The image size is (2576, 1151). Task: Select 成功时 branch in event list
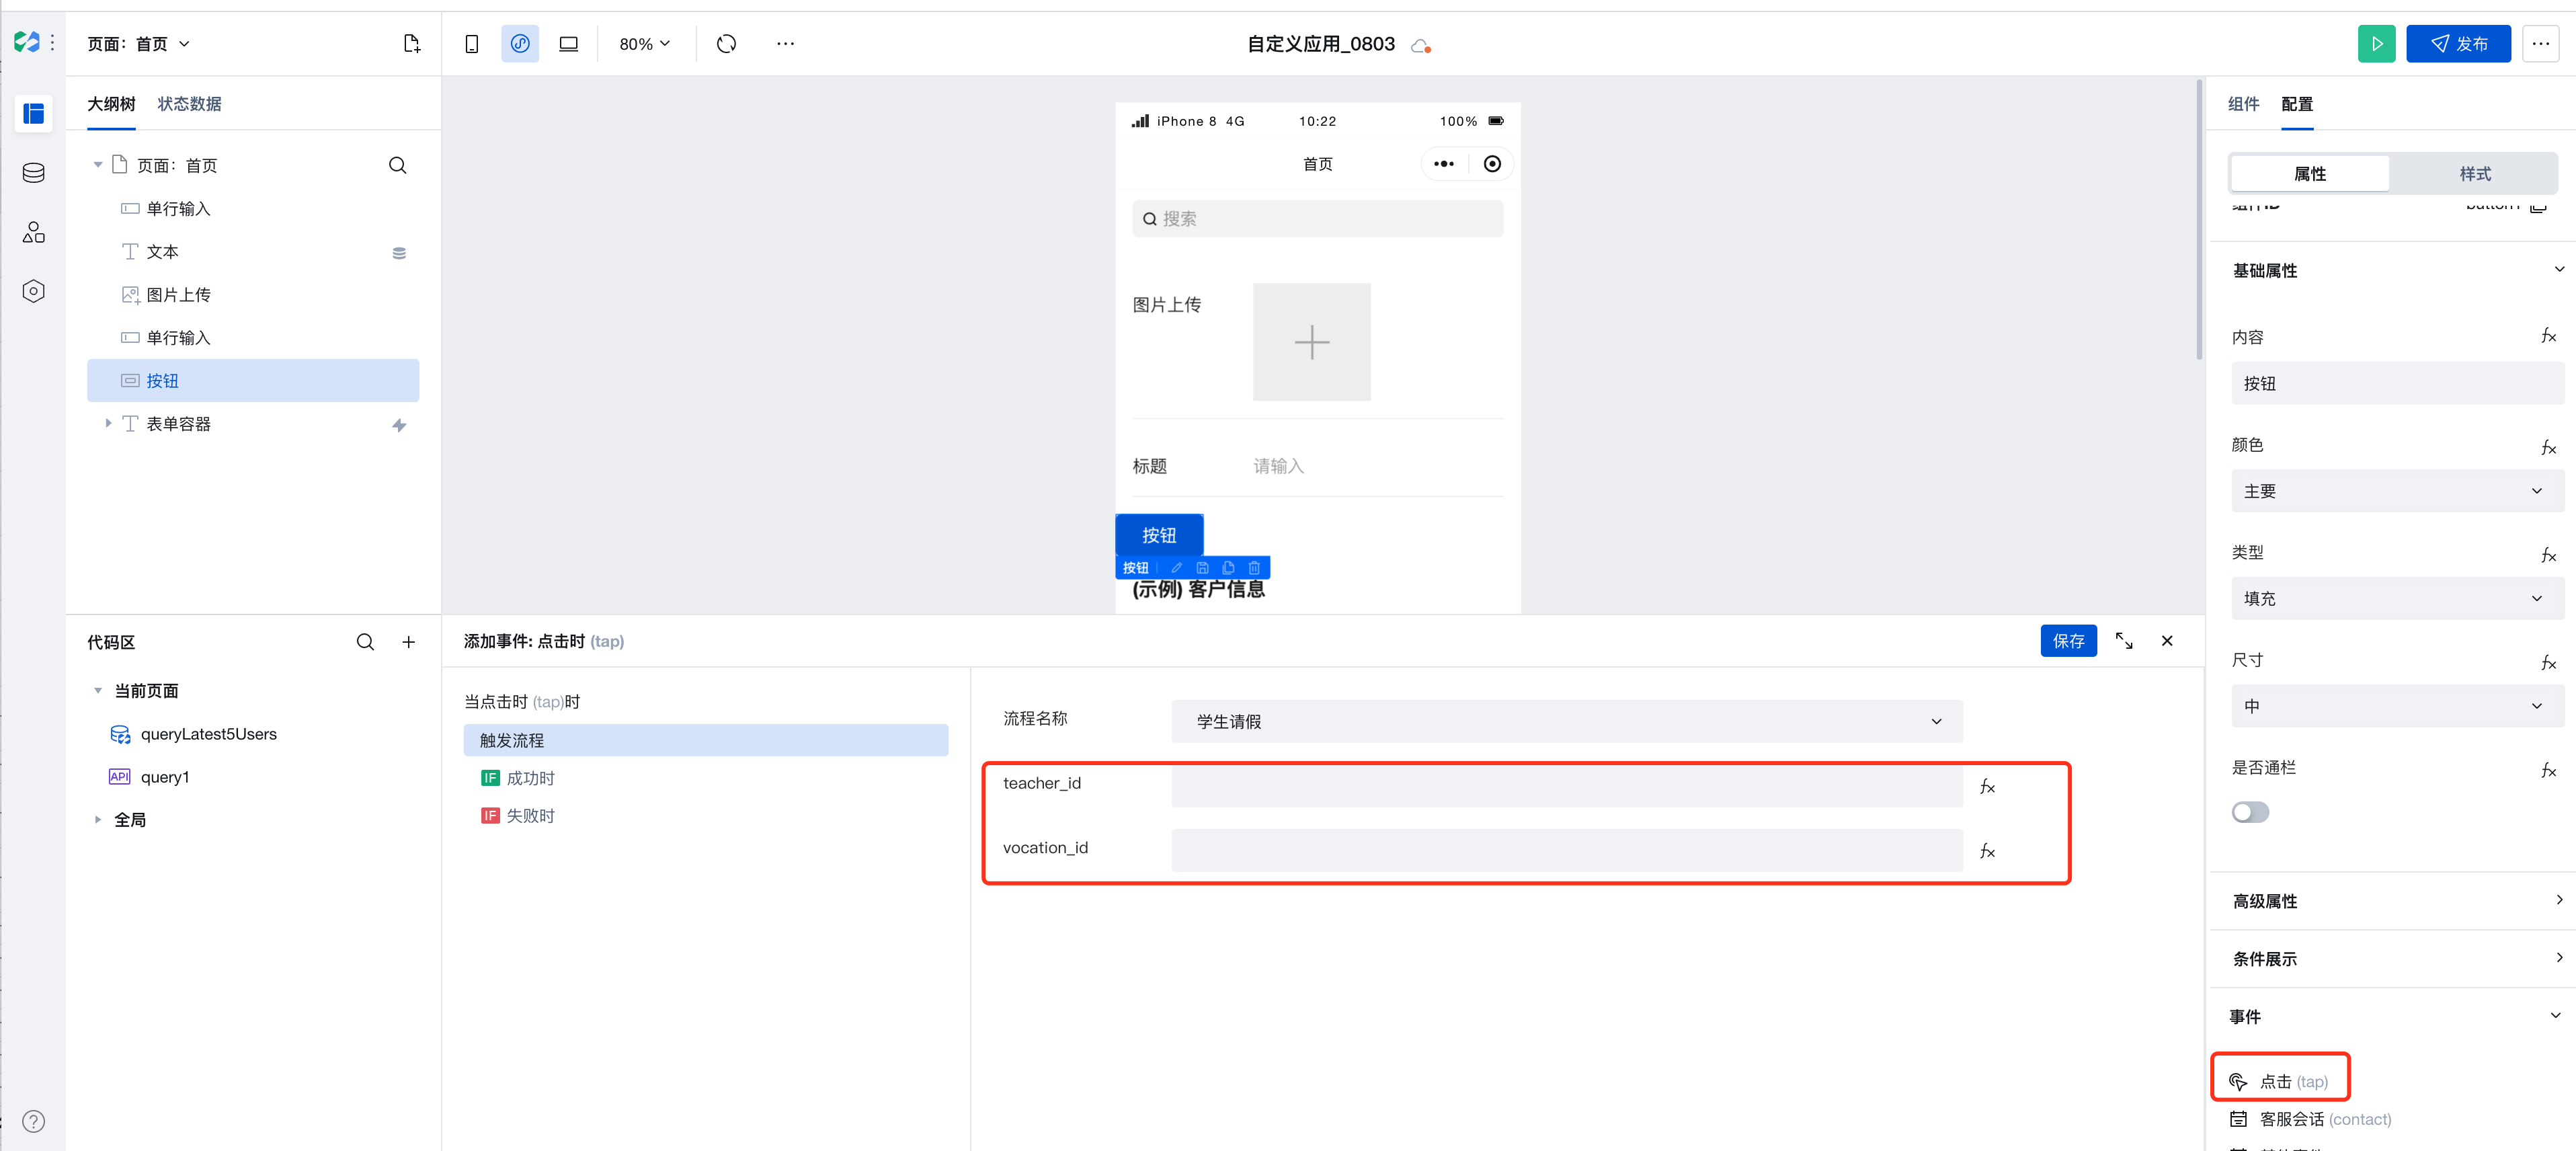coord(529,778)
